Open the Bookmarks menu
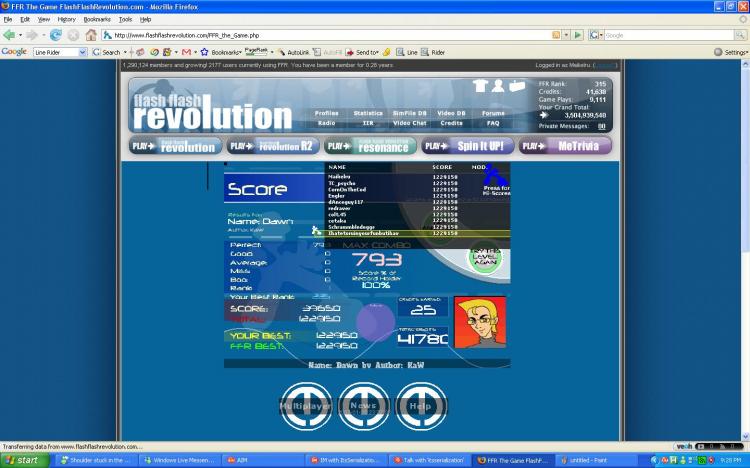Image resolution: width=750 pixels, height=468 pixels. coord(97,20)
